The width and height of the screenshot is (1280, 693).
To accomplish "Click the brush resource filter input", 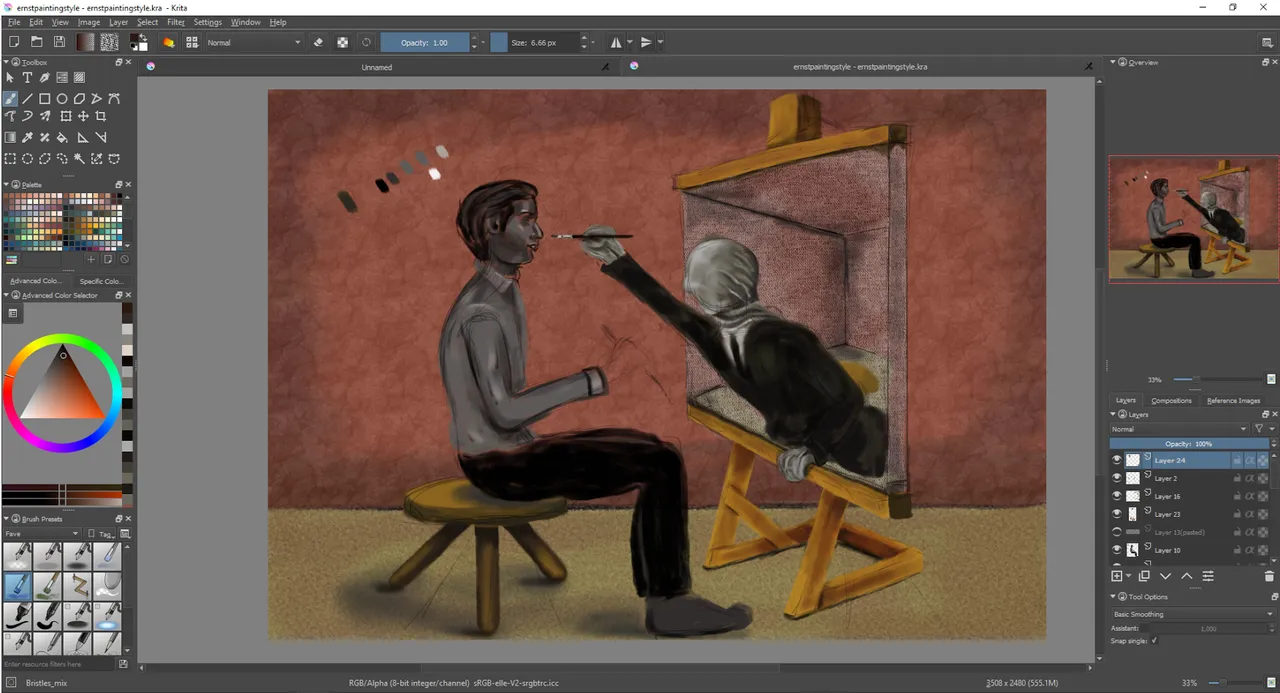I will [x=58, y=663].
